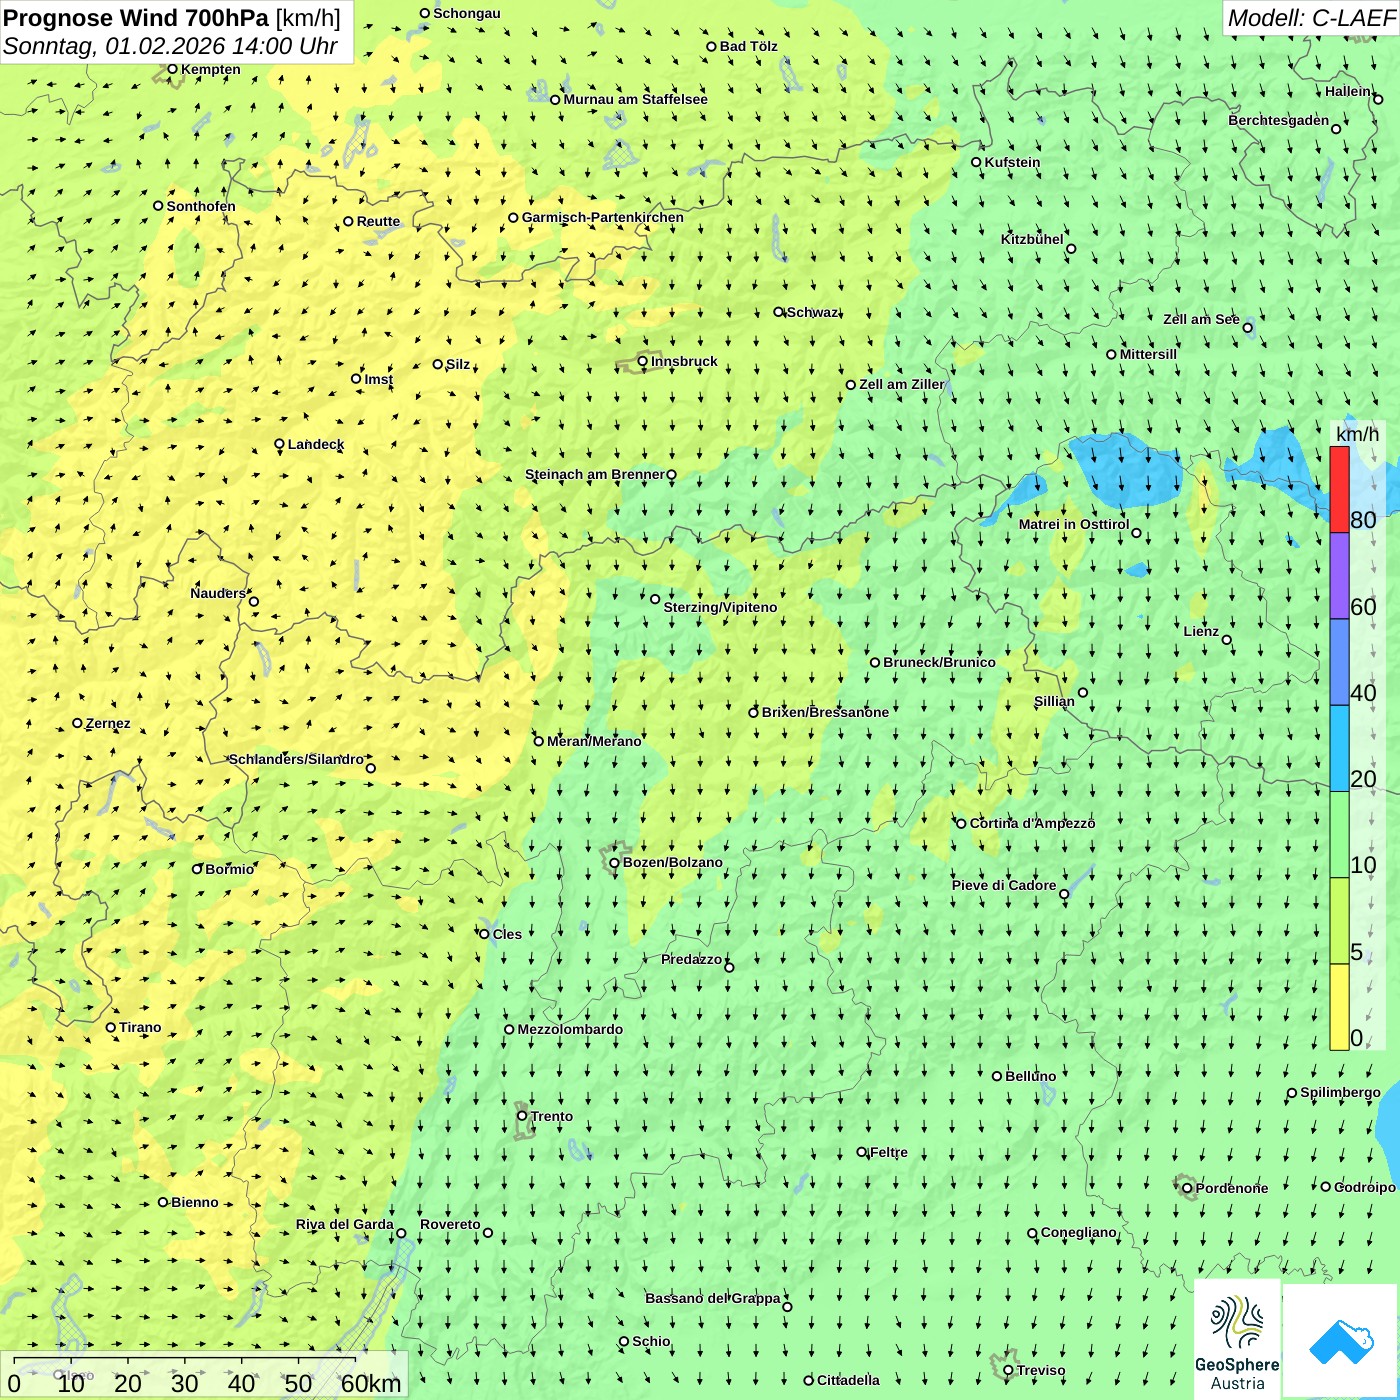Click the red segment of the wind legend

tap(1339, 489)
